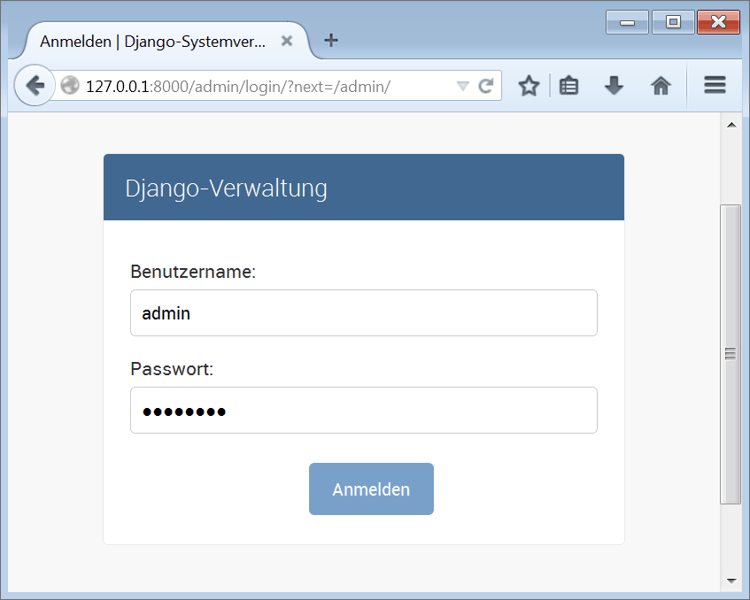The width and height of the screenshot is (750, 600).
Task: Reload the current page
Action: (486, 86)
